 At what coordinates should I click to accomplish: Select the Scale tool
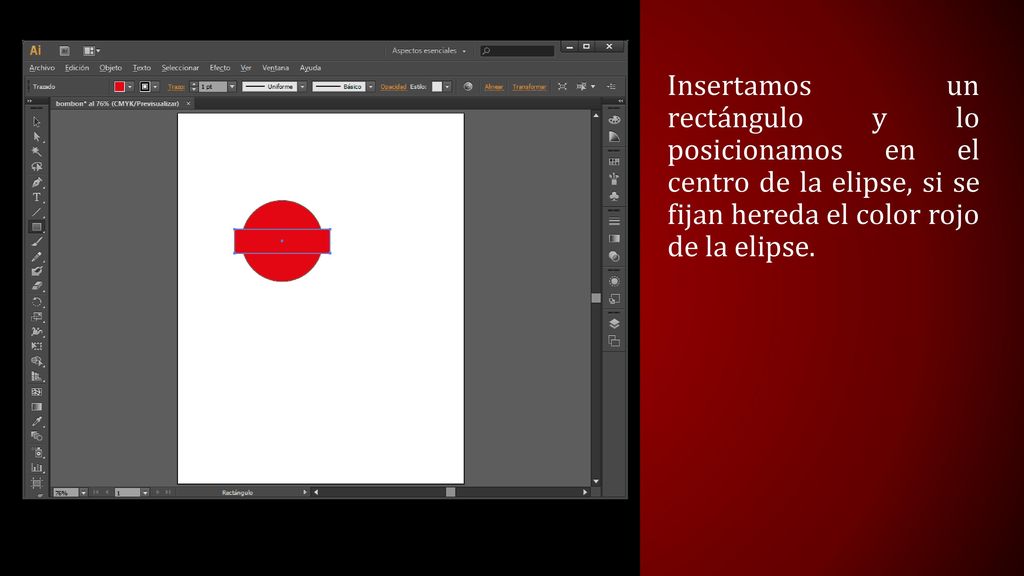pos(37,317)
